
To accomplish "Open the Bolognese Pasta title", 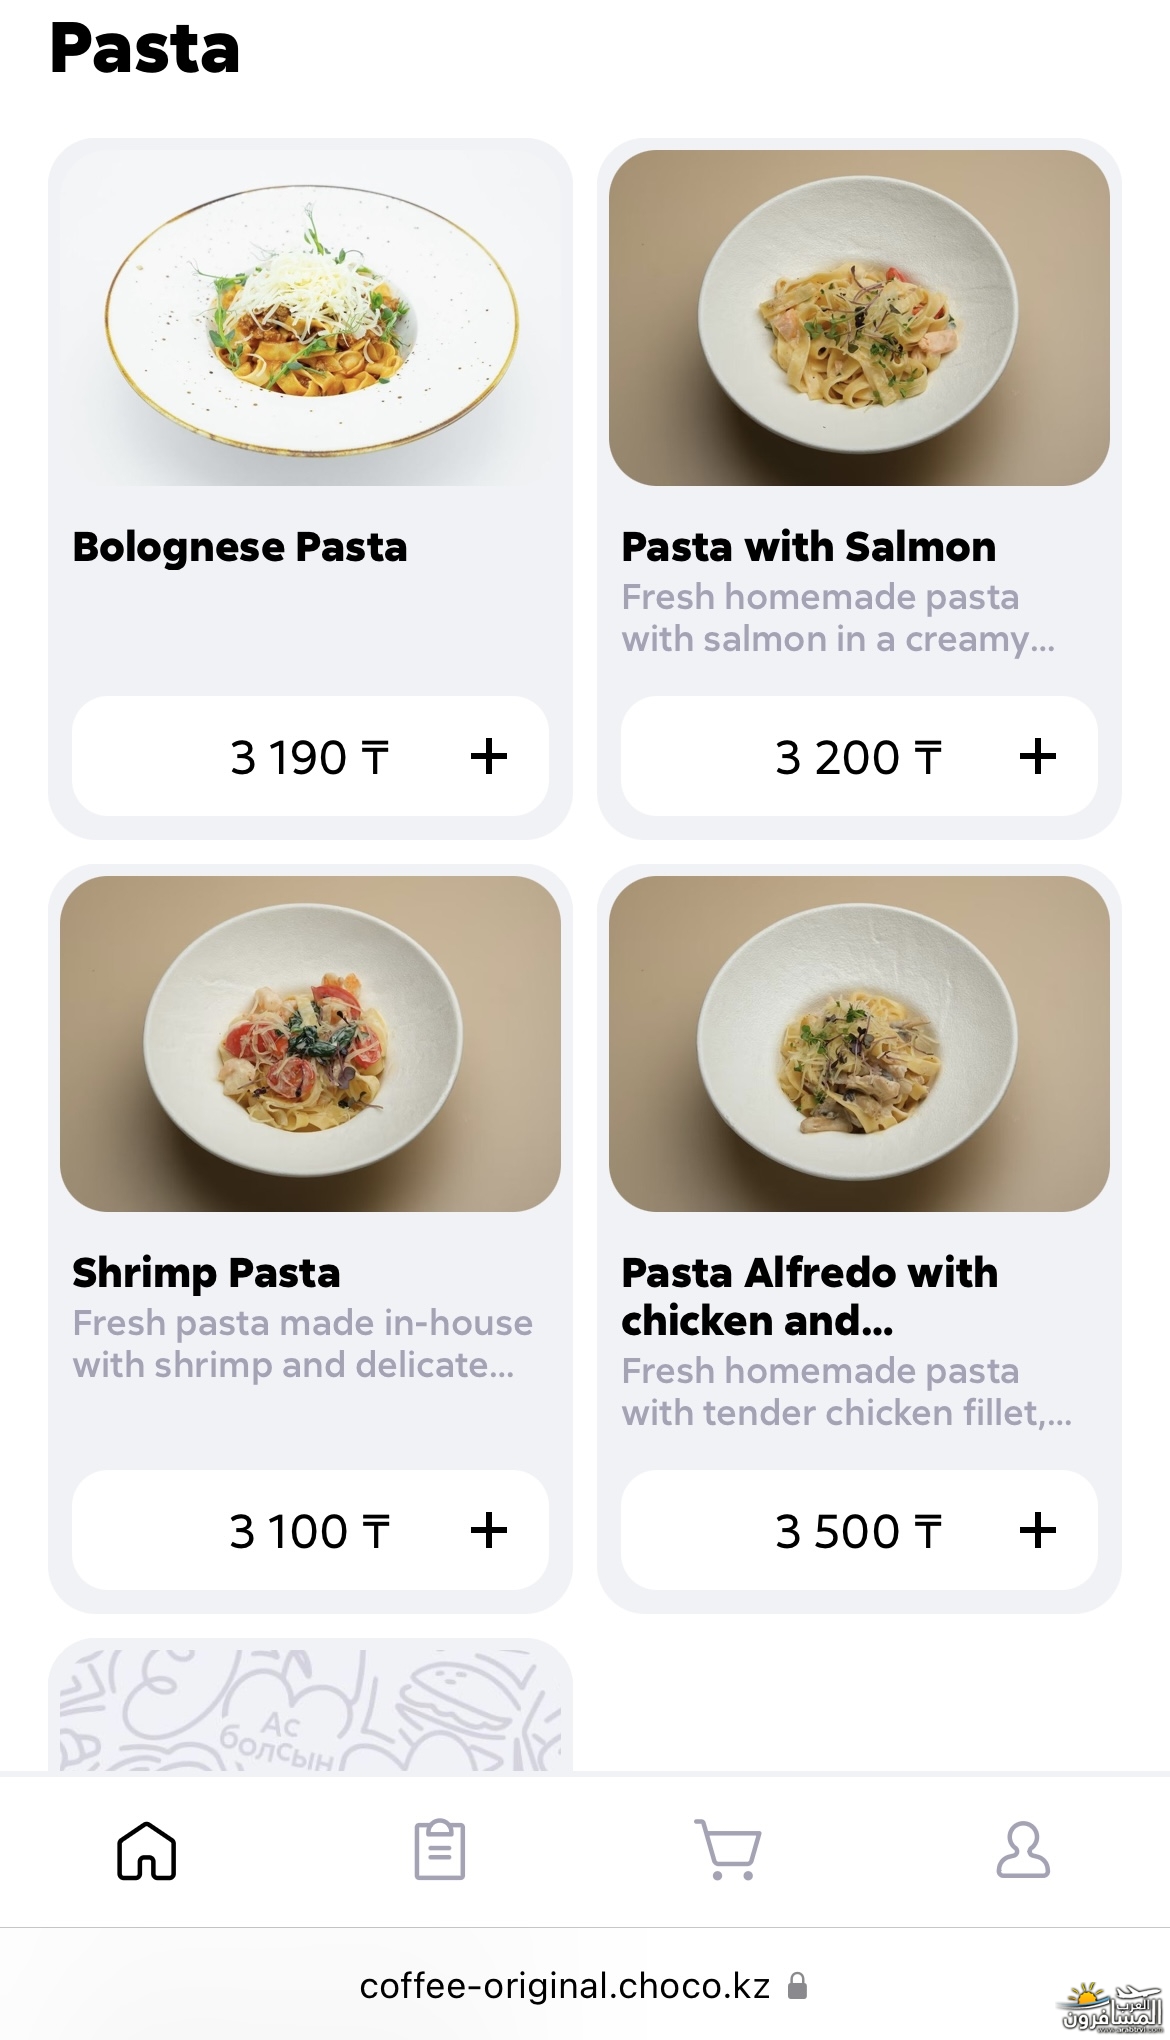I will 240,547.
